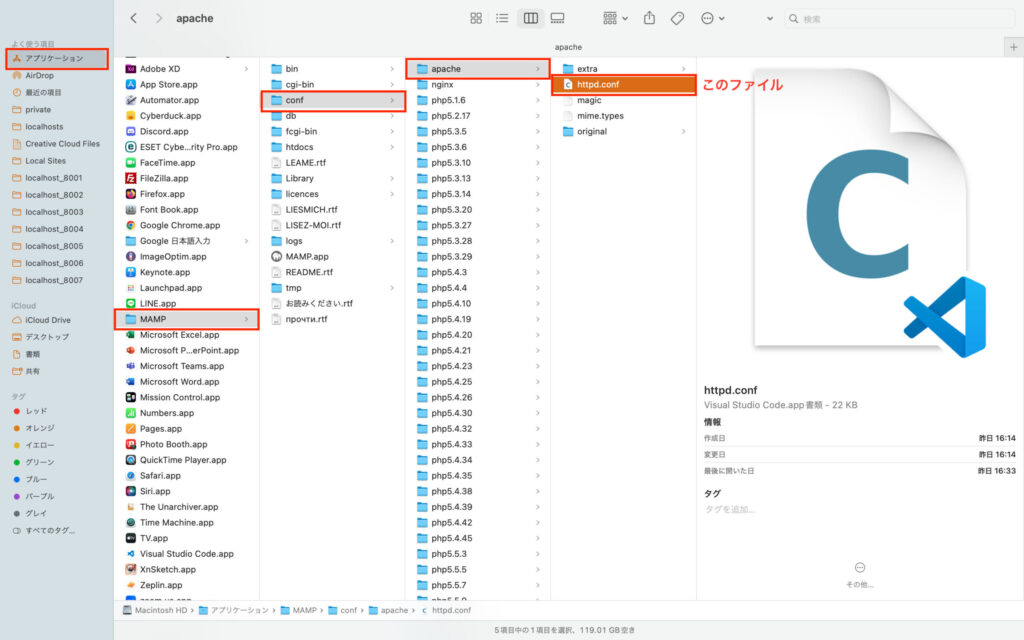Switch to gallery view
Image resolution: width=1024 pixels, height=640 pixels.
[x=557, y=18]
